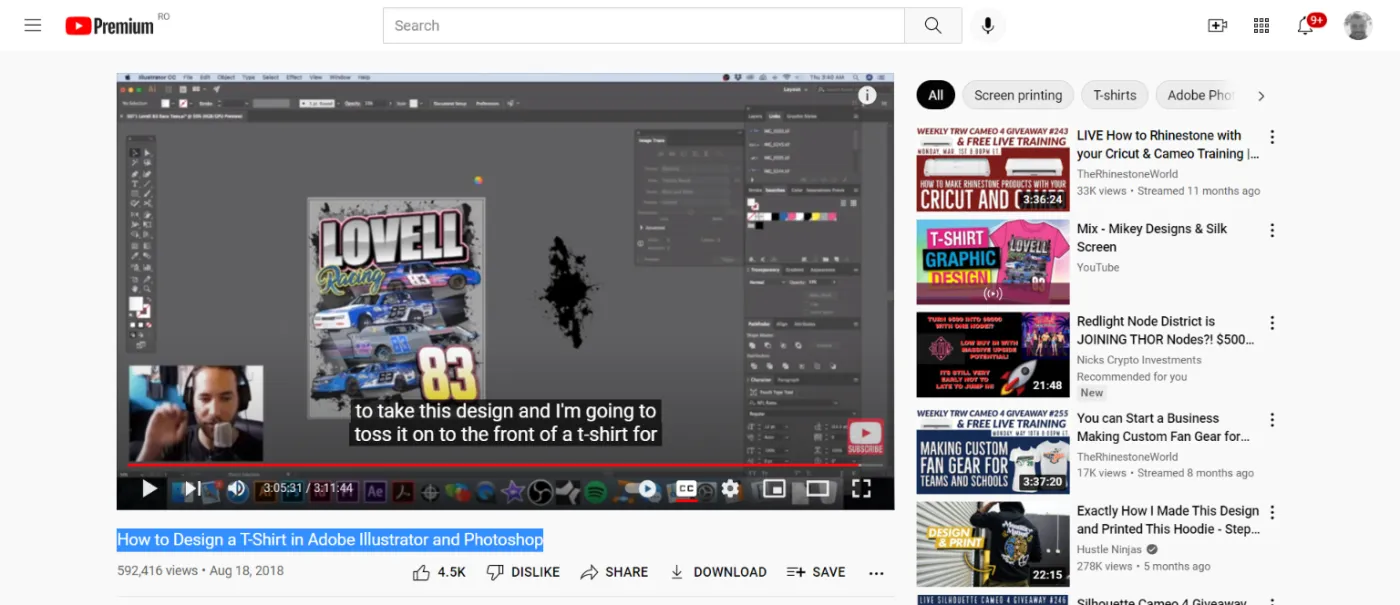Open Nicks Crypto Investments channel name
Viewport: 1400px width, 605px height.
tap(1139, 360)
